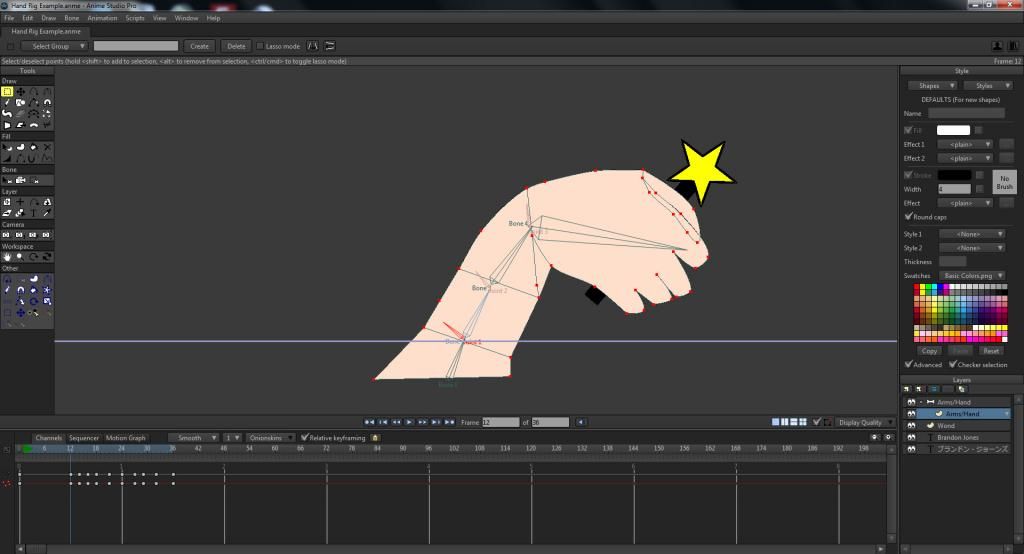The image size is (1024, 554).
Task: Select the eyedropper layer tool
Action: pos(46,213)
